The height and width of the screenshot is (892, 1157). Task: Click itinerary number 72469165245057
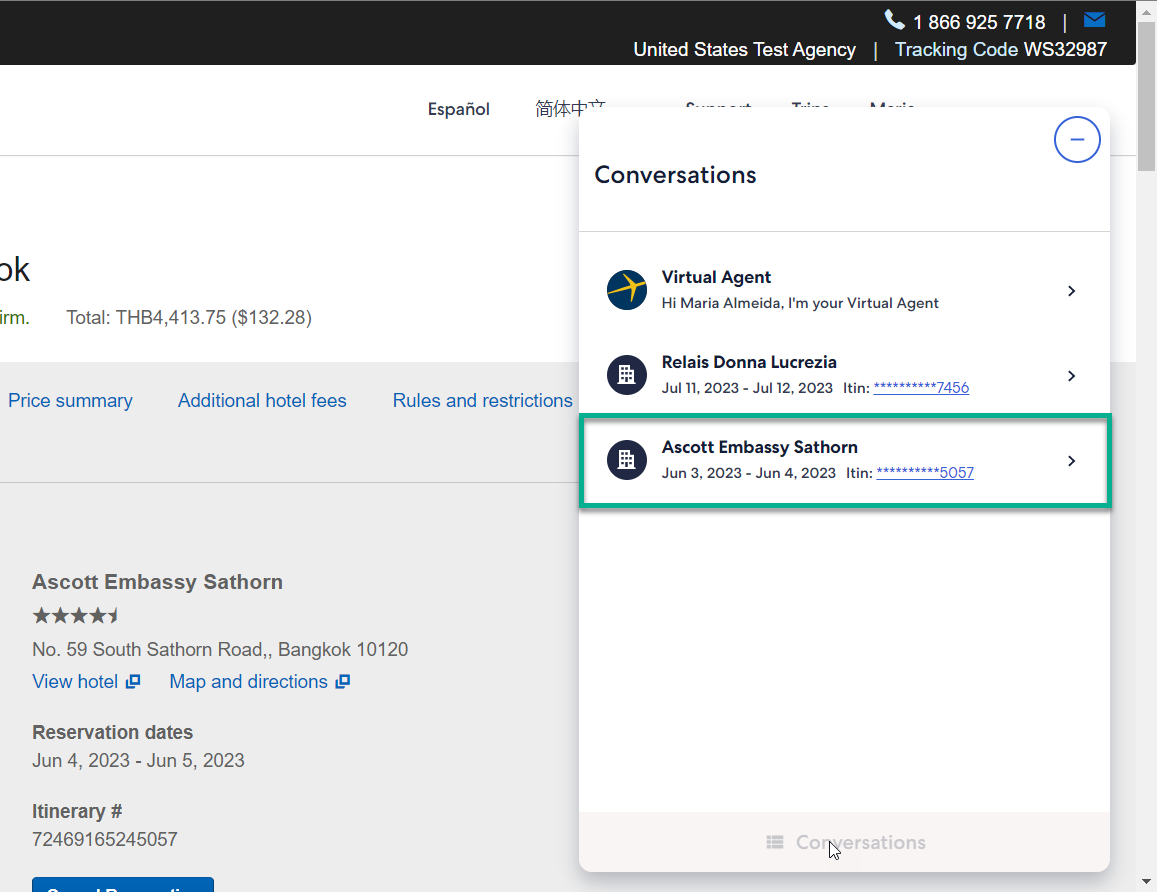[x=105, y=839]
